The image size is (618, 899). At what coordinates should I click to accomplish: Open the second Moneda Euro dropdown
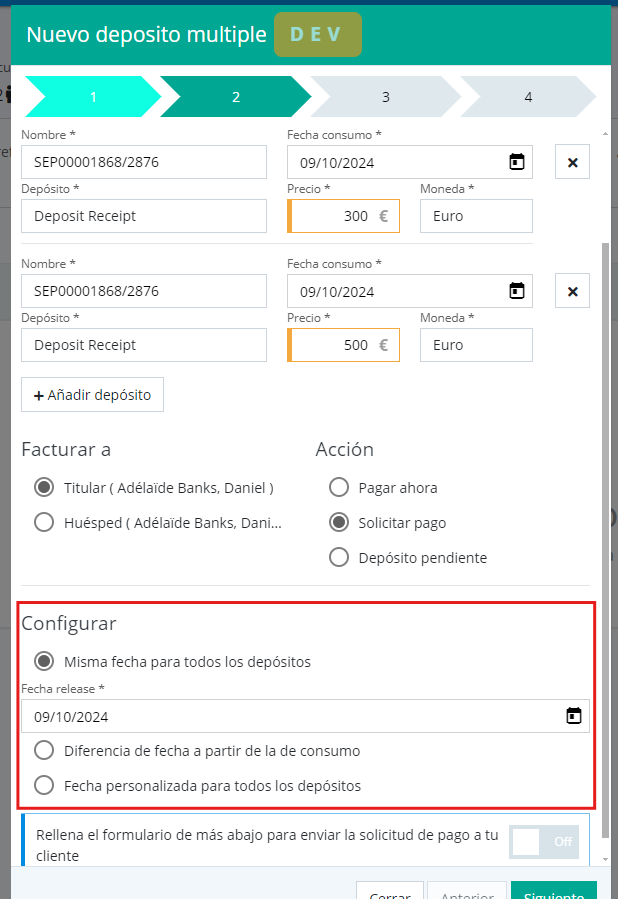click(x=476, y=345)
